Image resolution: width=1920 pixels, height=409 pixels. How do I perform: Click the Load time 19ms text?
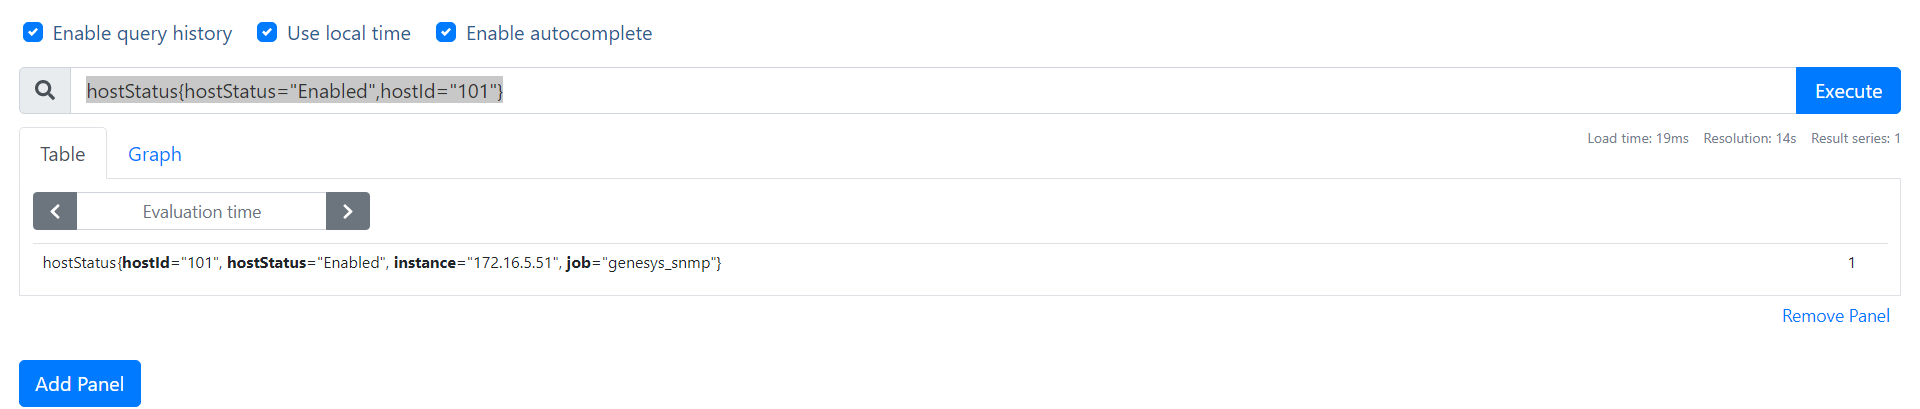[x=1637, y=139]
